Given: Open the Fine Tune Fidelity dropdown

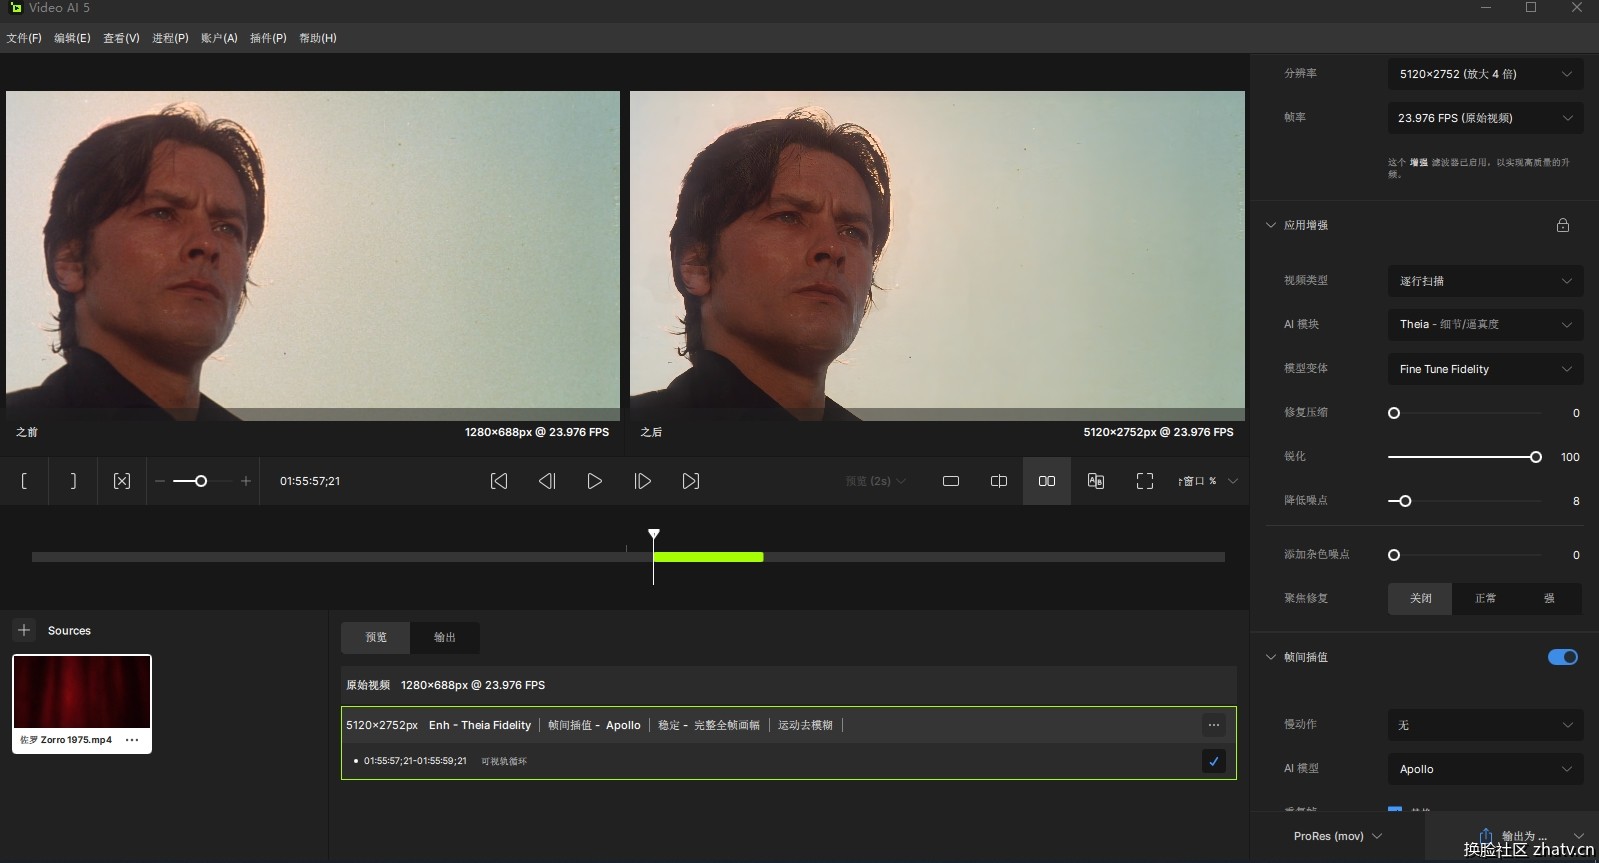Looking at the screenshot, I should pos(1485,369).
